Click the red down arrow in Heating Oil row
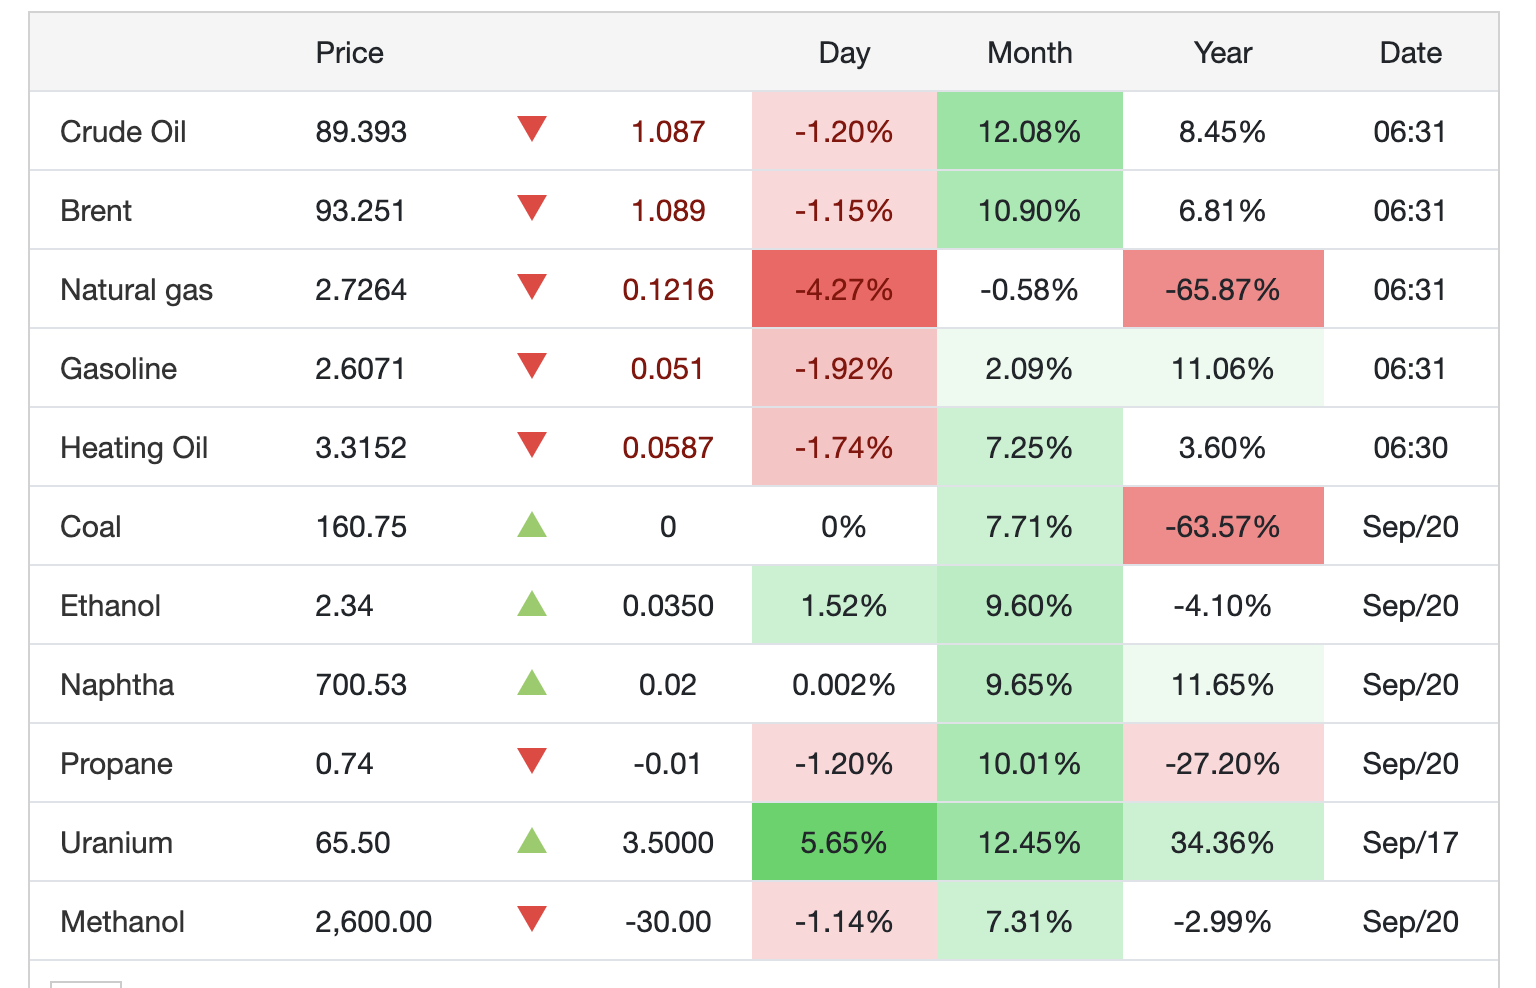Viewport: 1536px width, 988px height. (532, 445)
